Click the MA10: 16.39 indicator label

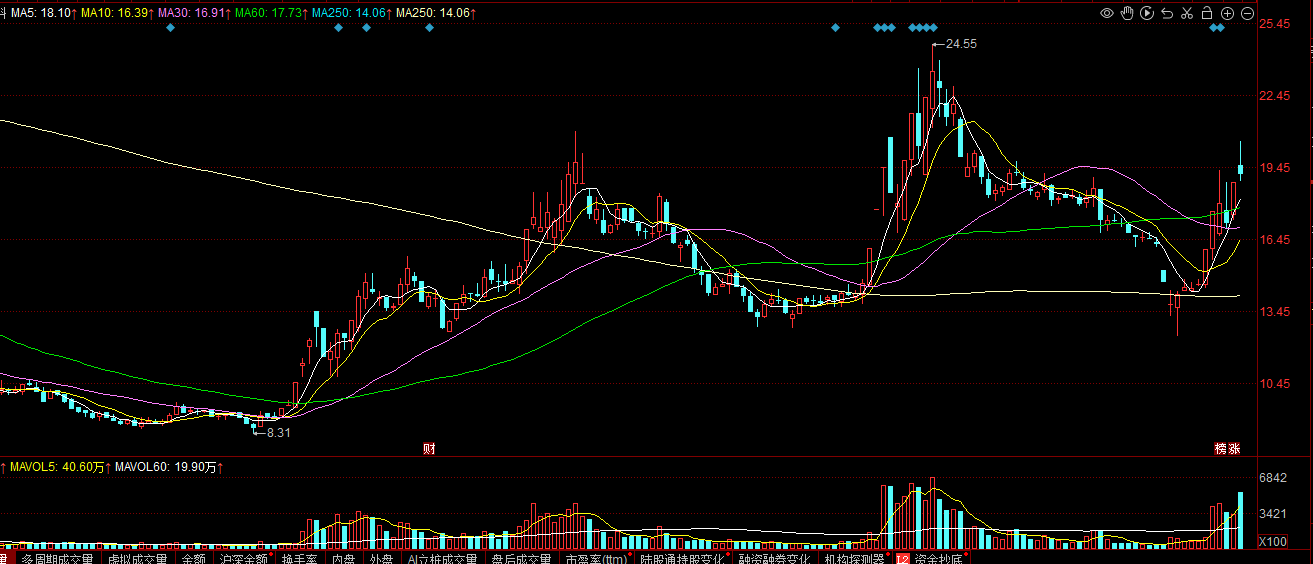(x=117, y=13)
